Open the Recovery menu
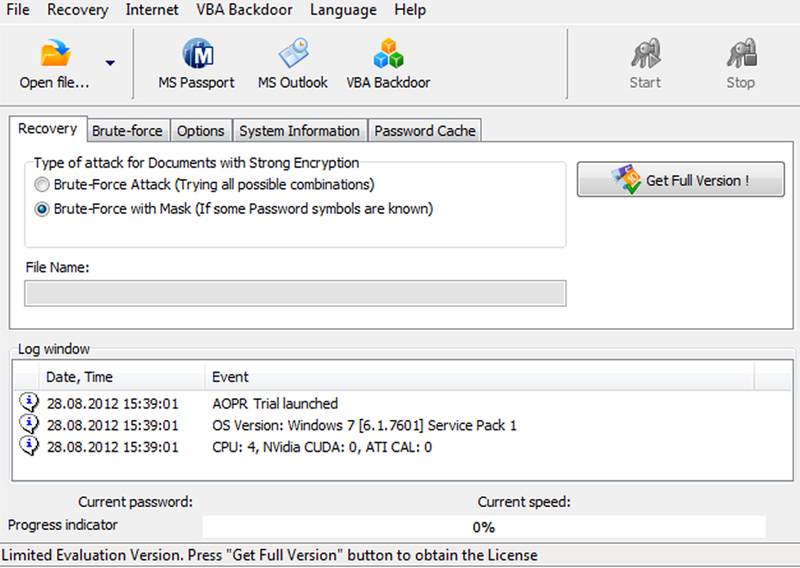800x568 pixels. [x=78, y=10]
